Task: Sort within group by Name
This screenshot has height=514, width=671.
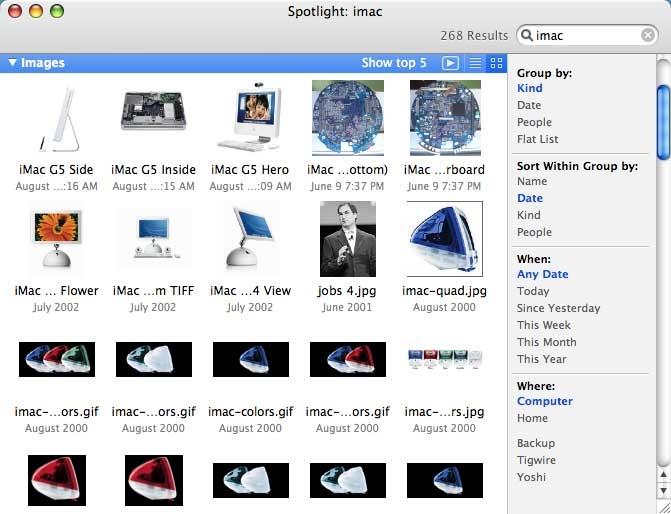Action: pyautogui.click(x=532, y=181)
